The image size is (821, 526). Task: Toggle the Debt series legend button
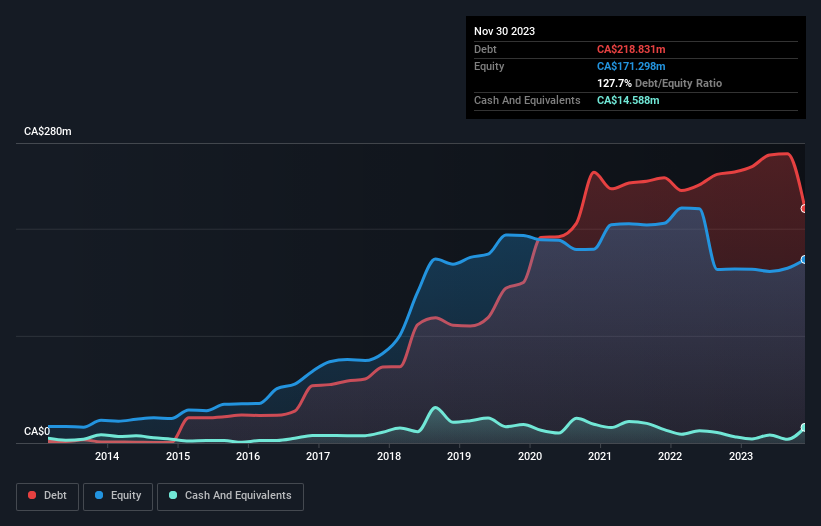(47, 496)
